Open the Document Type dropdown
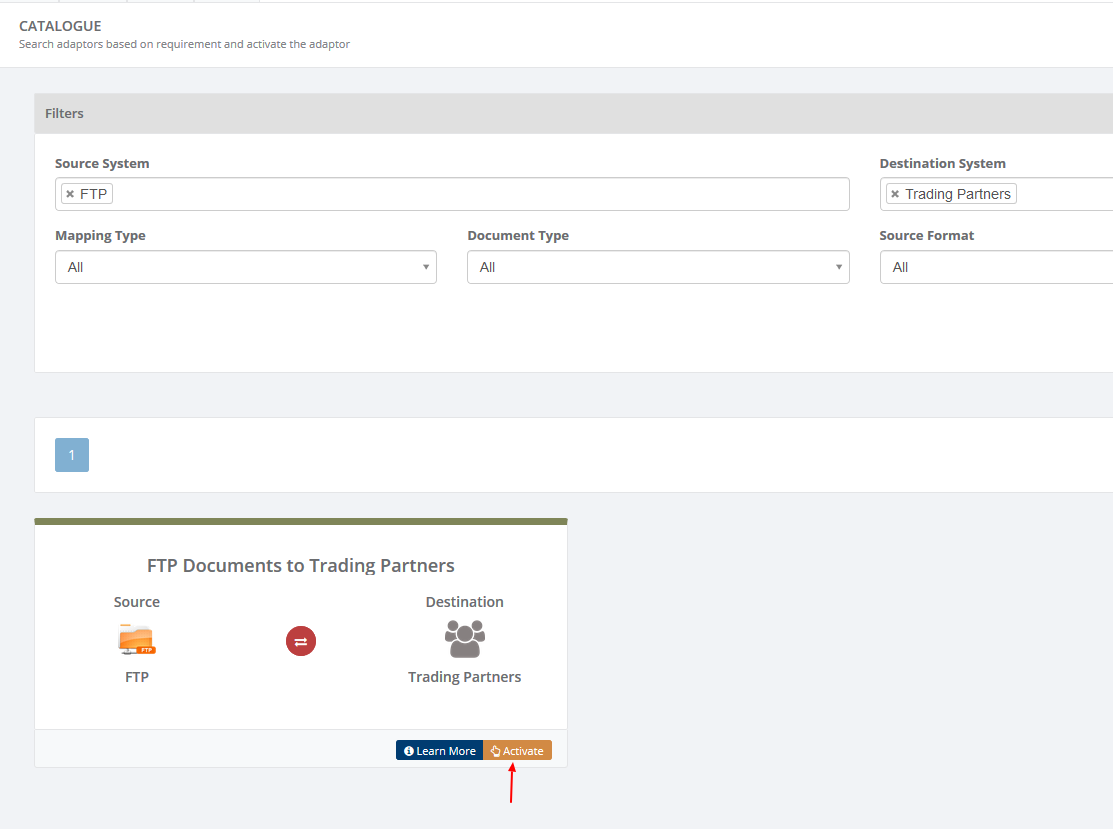1113x829 pixels. pyautogui.click(x=658, y=267)
